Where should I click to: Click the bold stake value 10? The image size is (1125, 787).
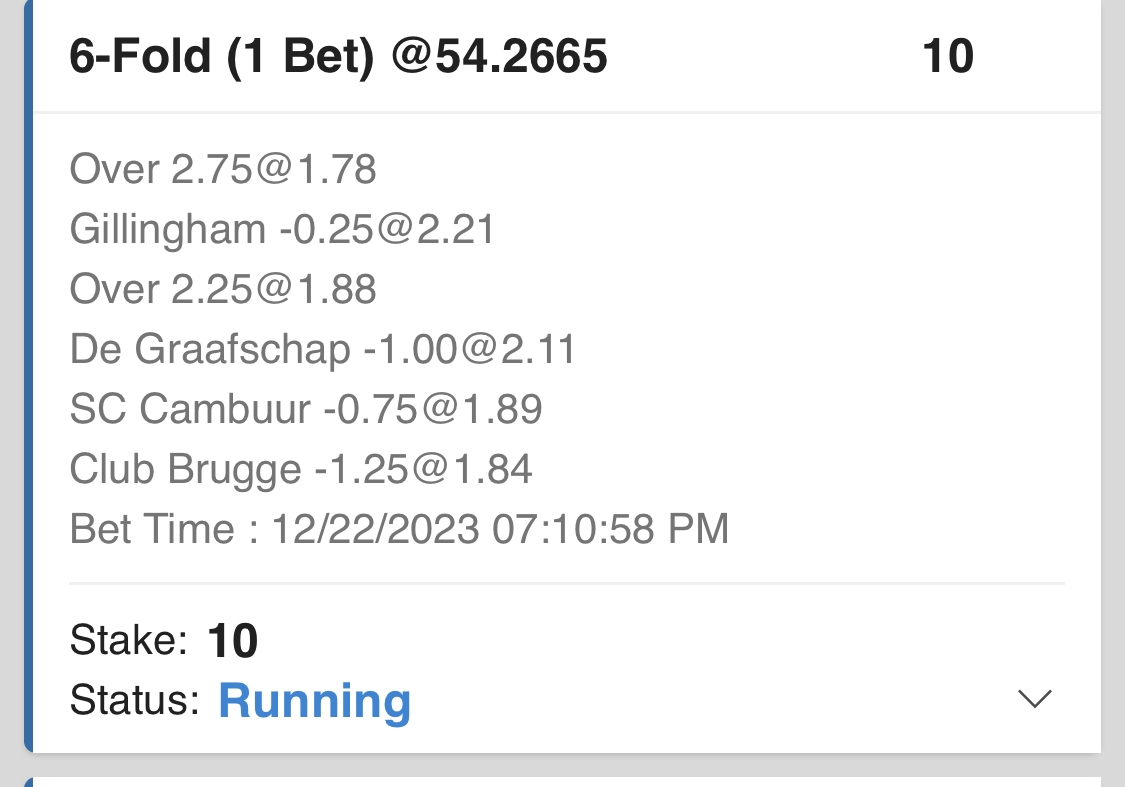click(233, 641)
